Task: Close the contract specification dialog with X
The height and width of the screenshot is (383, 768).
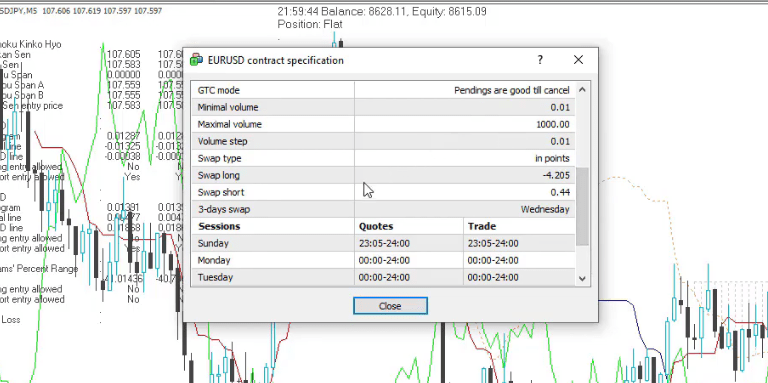Action: 578,60
